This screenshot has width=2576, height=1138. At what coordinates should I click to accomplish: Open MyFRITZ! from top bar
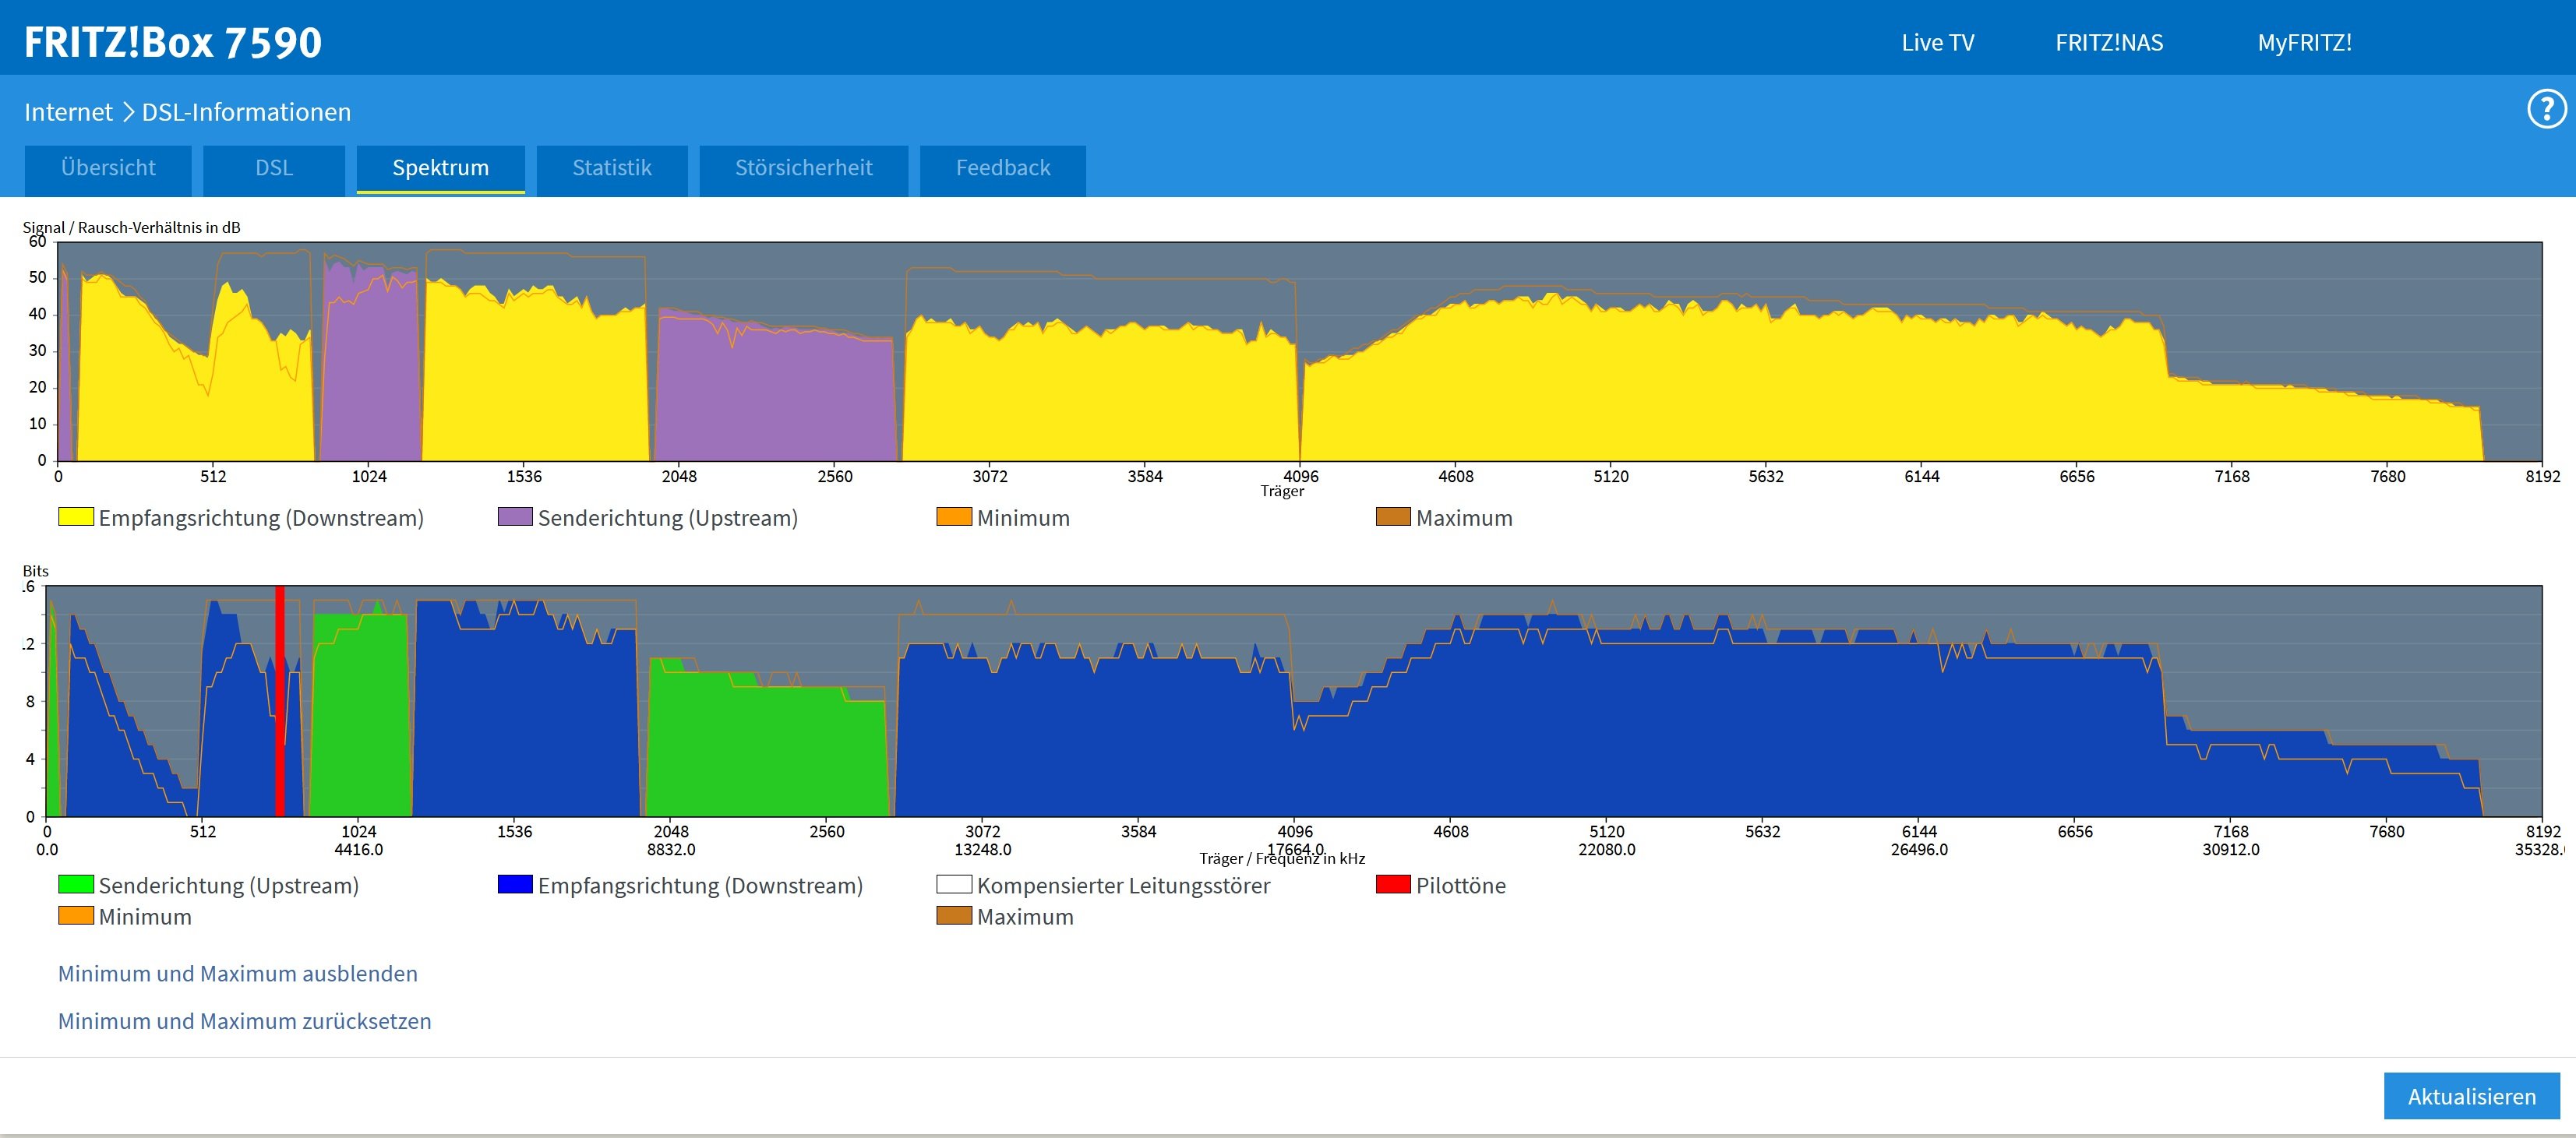point(2304,43)
